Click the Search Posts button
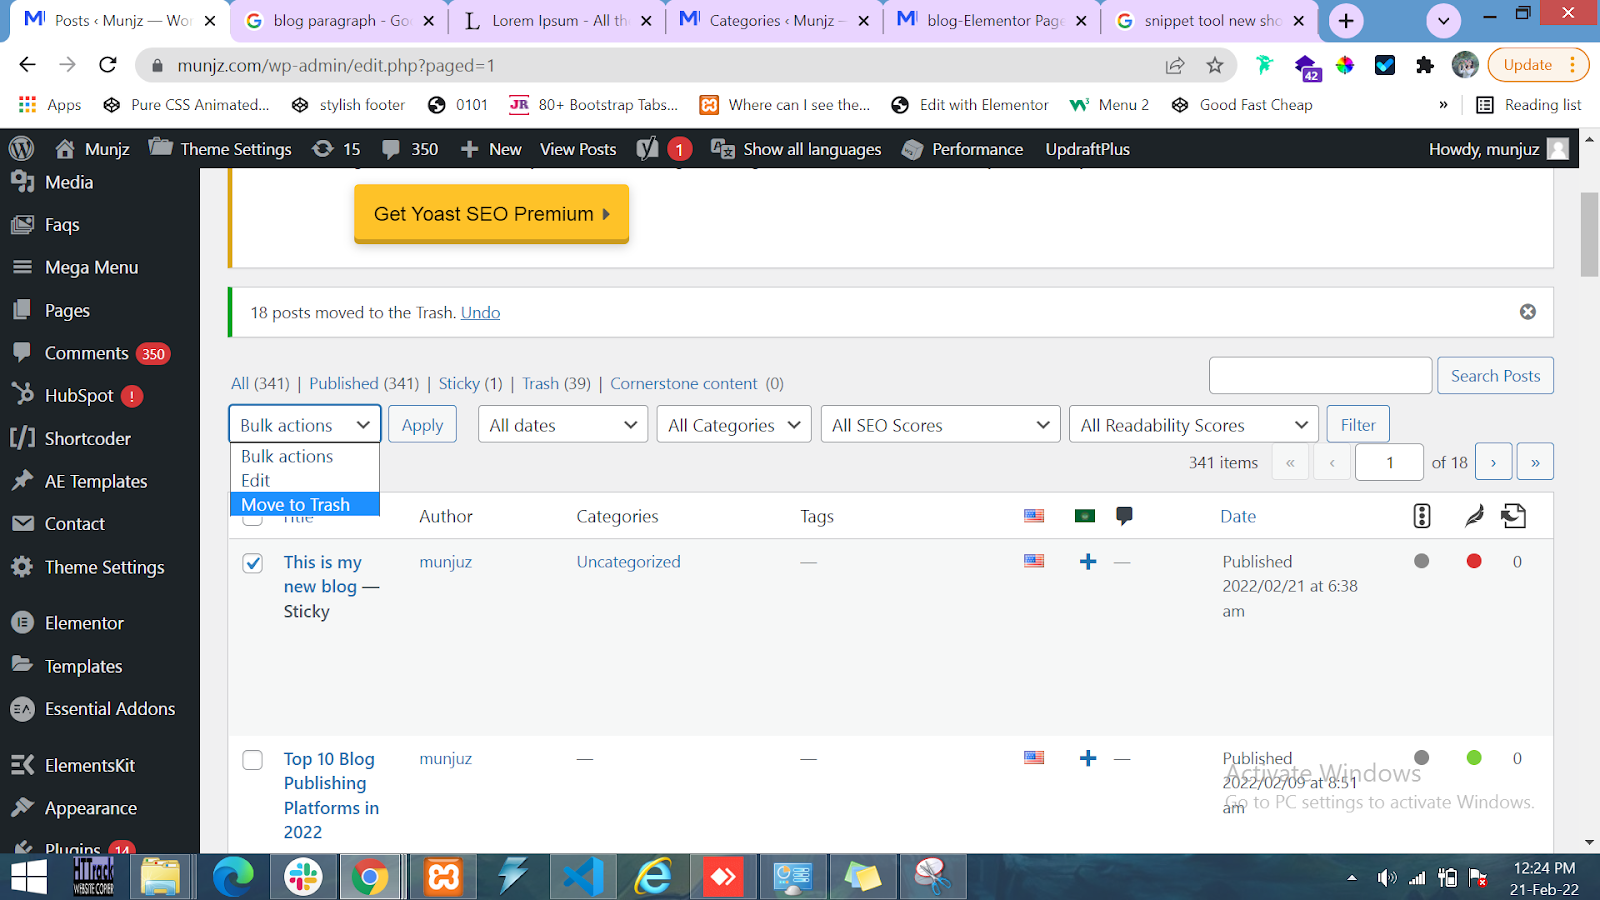Screen dimensions: 1600x900 (x=1495, y=375)
